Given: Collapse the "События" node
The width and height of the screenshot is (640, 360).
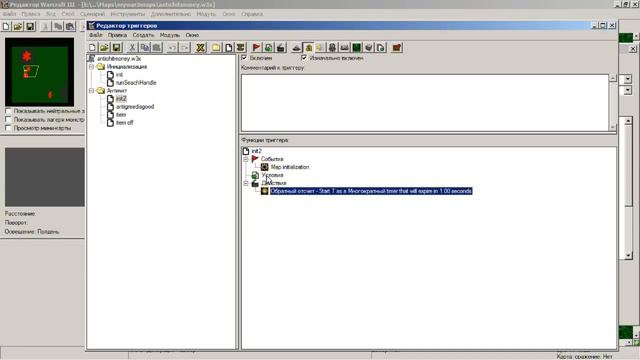Looking at the screenshot, I should pyautogui.click(x=246, y=159).
